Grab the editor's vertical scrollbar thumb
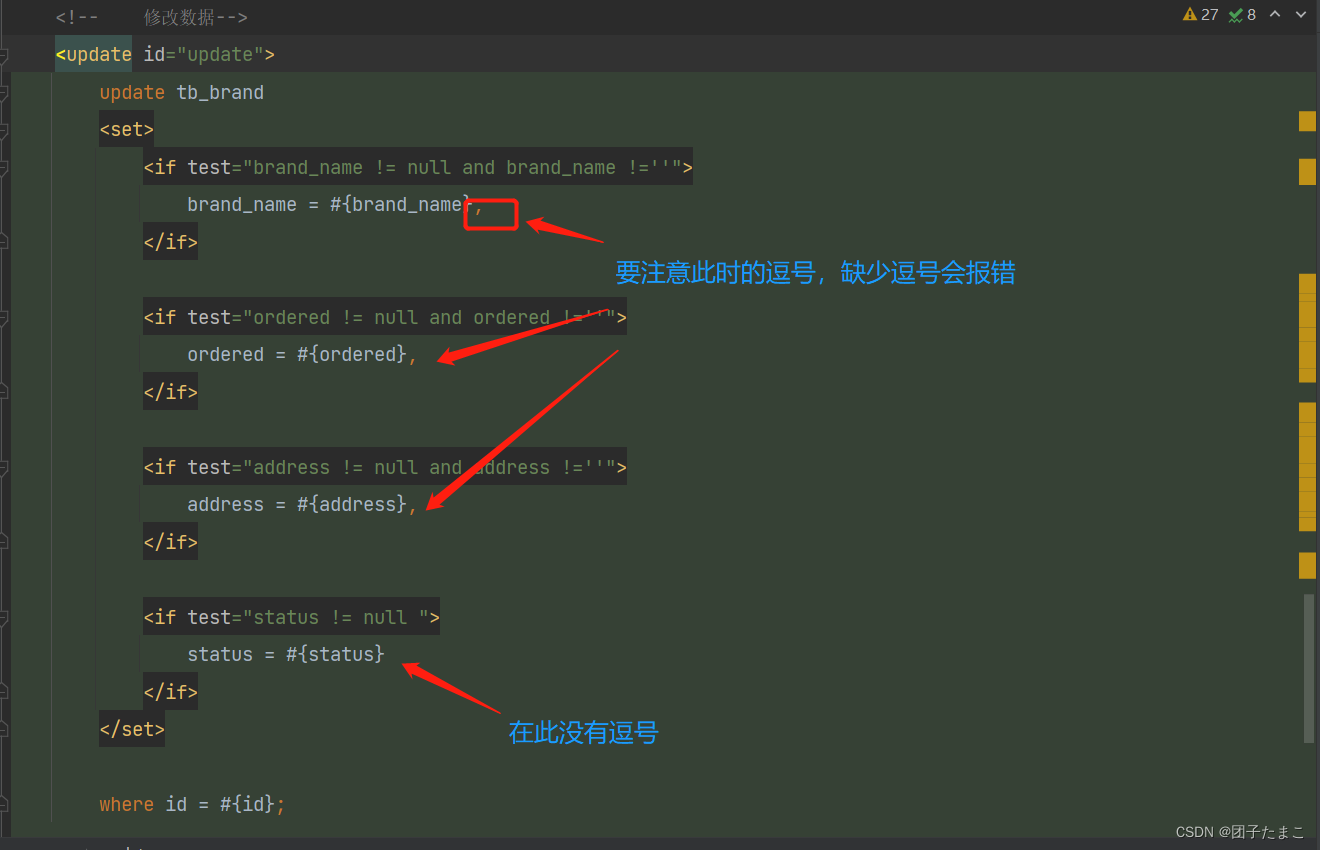Screen dimensions: 1320x850 point(1309,668)
